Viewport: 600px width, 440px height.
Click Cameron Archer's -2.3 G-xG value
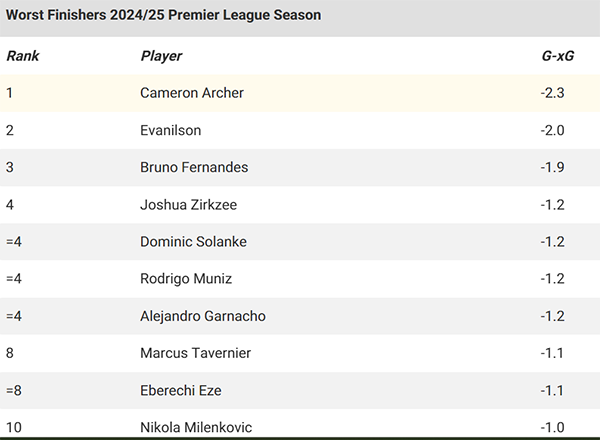point(552,93)
